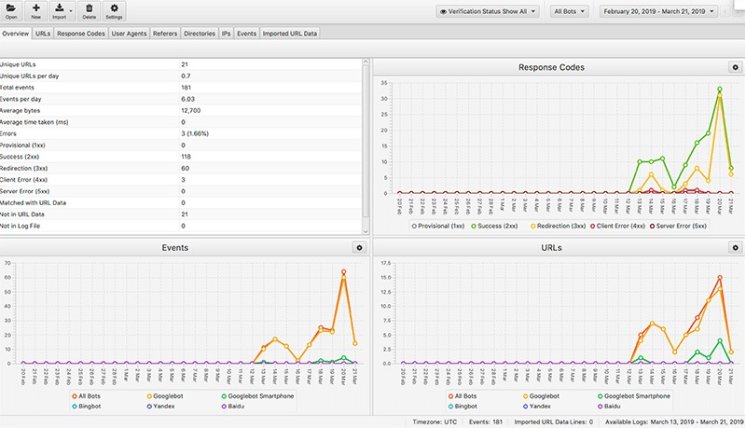Select the Success (2xx) table row

pyautogui.click(x=181, y=157)
